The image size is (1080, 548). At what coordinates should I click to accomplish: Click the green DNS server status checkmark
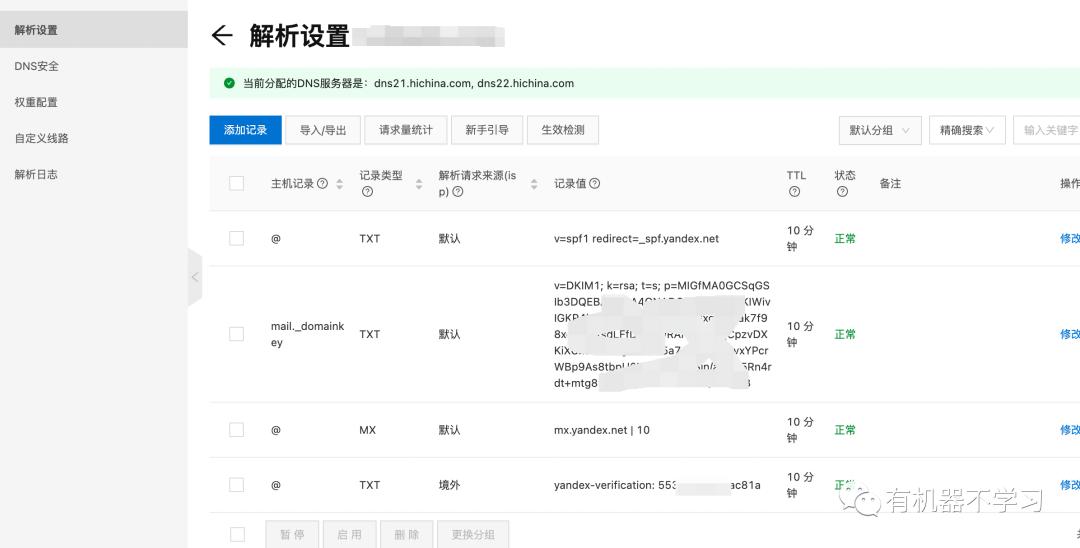(229, 83)
